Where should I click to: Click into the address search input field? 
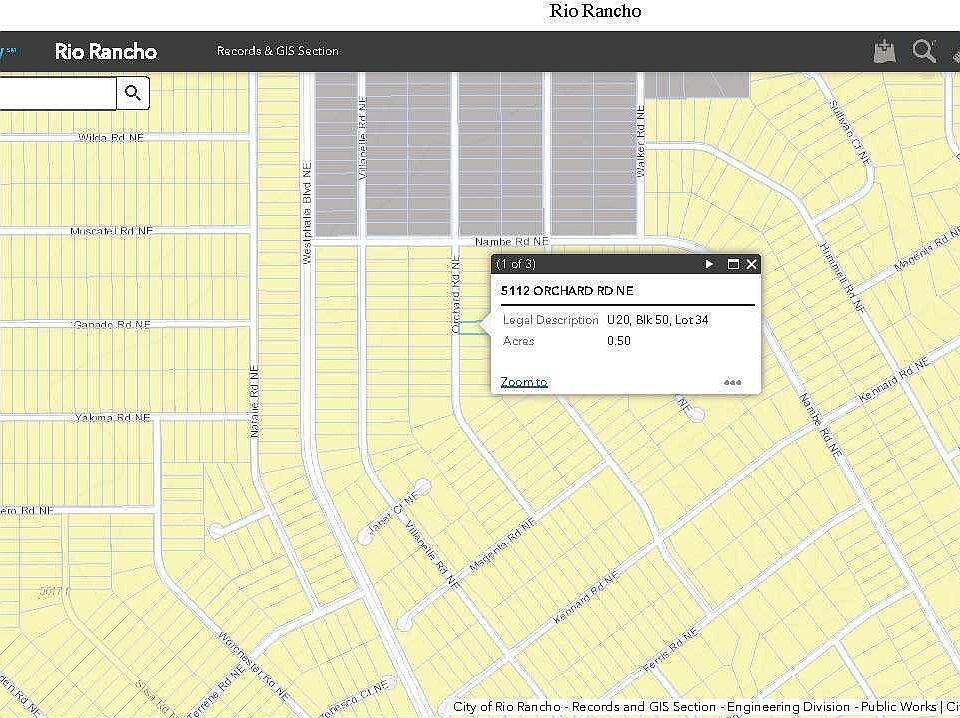[57, 95]
